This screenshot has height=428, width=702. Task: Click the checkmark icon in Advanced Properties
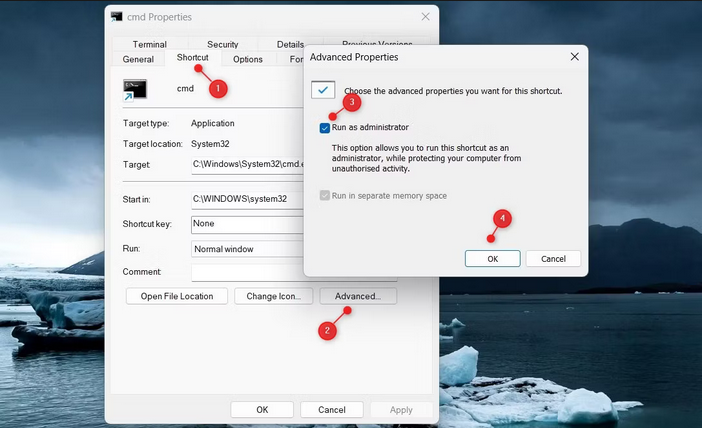click(x=323, y=90)
